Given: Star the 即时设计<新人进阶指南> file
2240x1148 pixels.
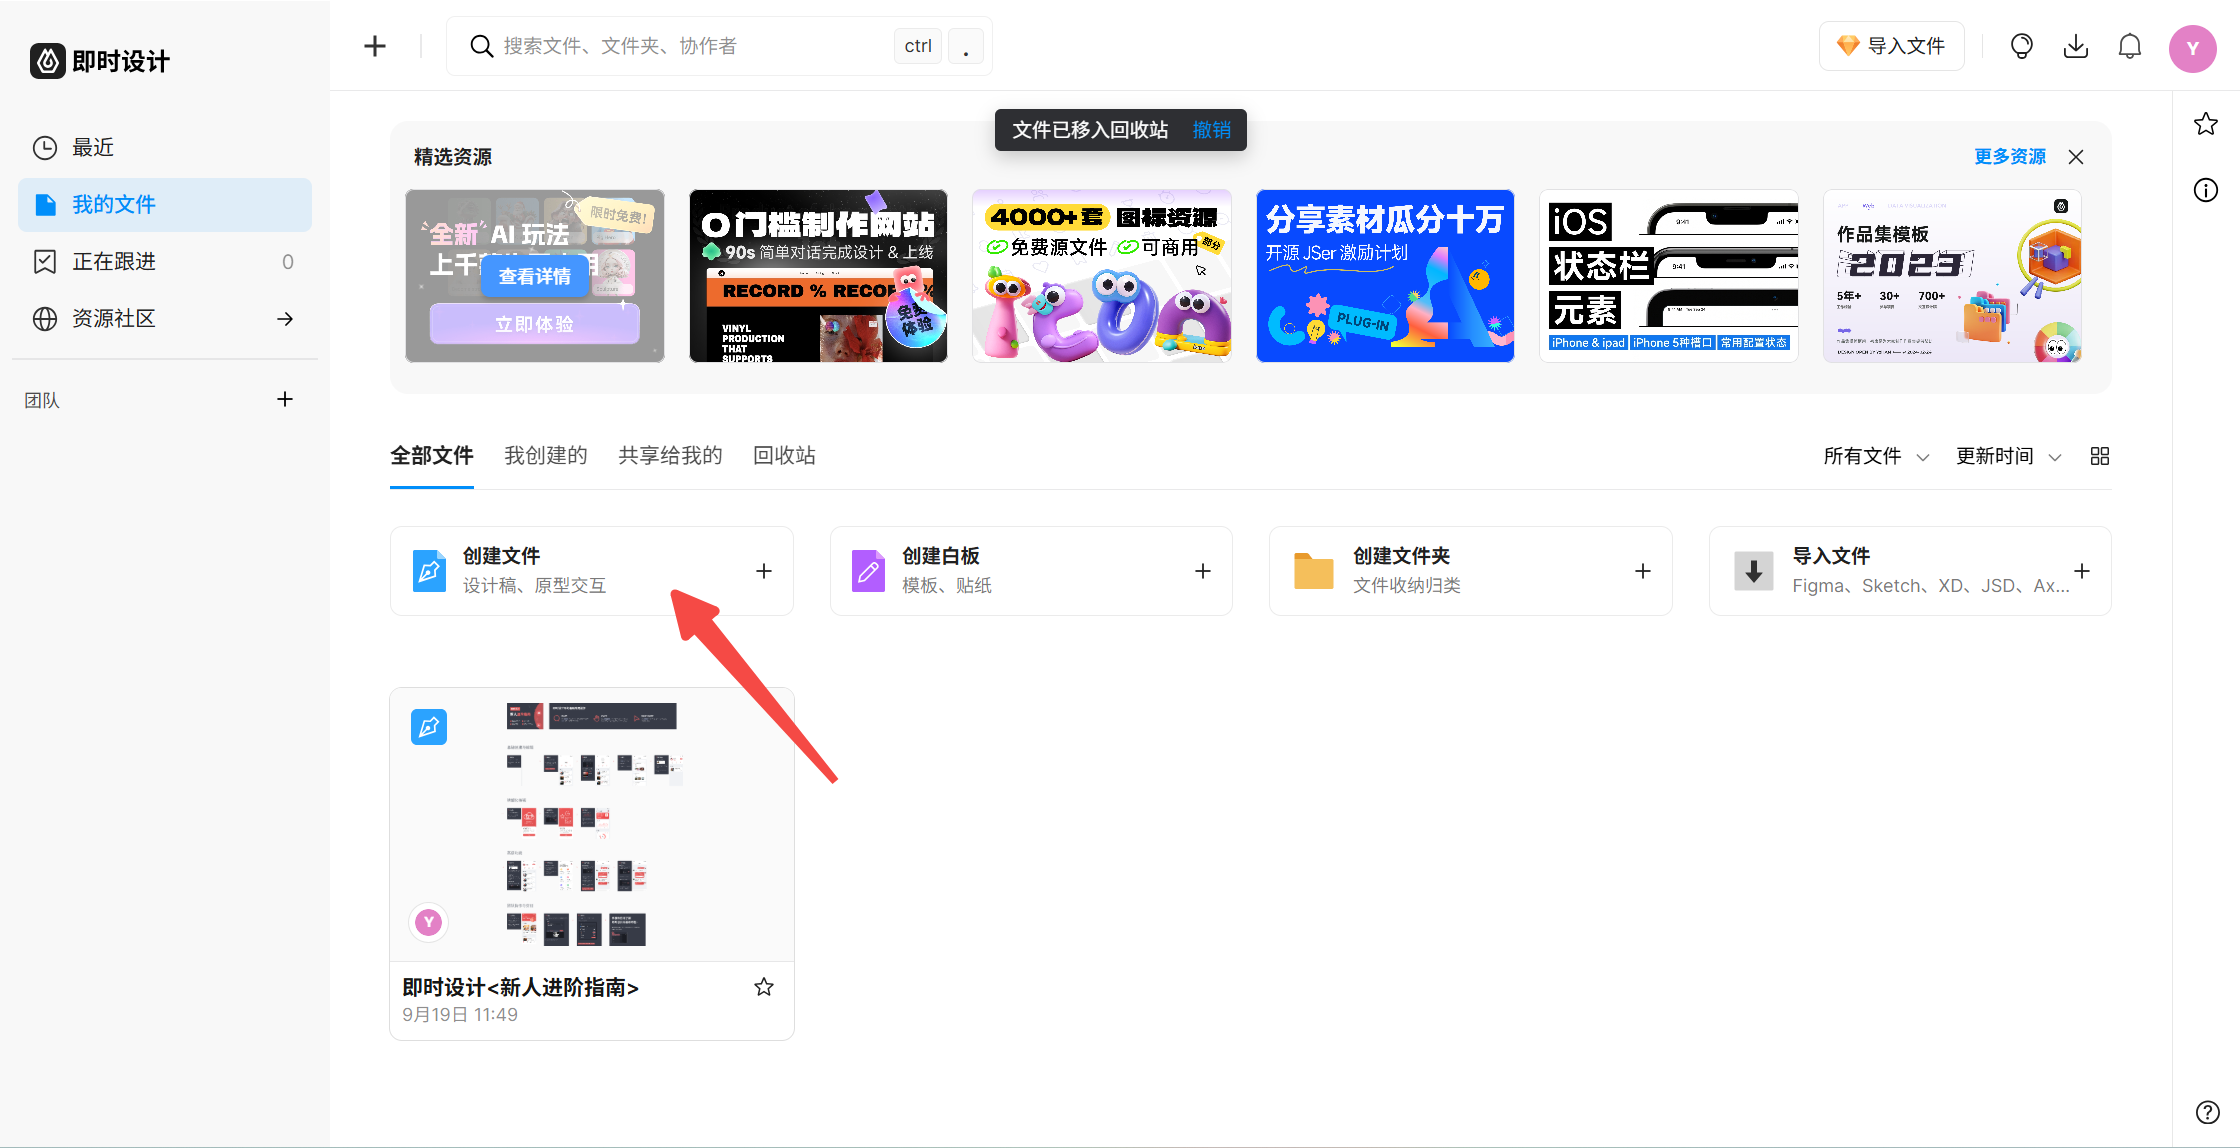Looking at the screenshot, I should [x=764, y=987].
